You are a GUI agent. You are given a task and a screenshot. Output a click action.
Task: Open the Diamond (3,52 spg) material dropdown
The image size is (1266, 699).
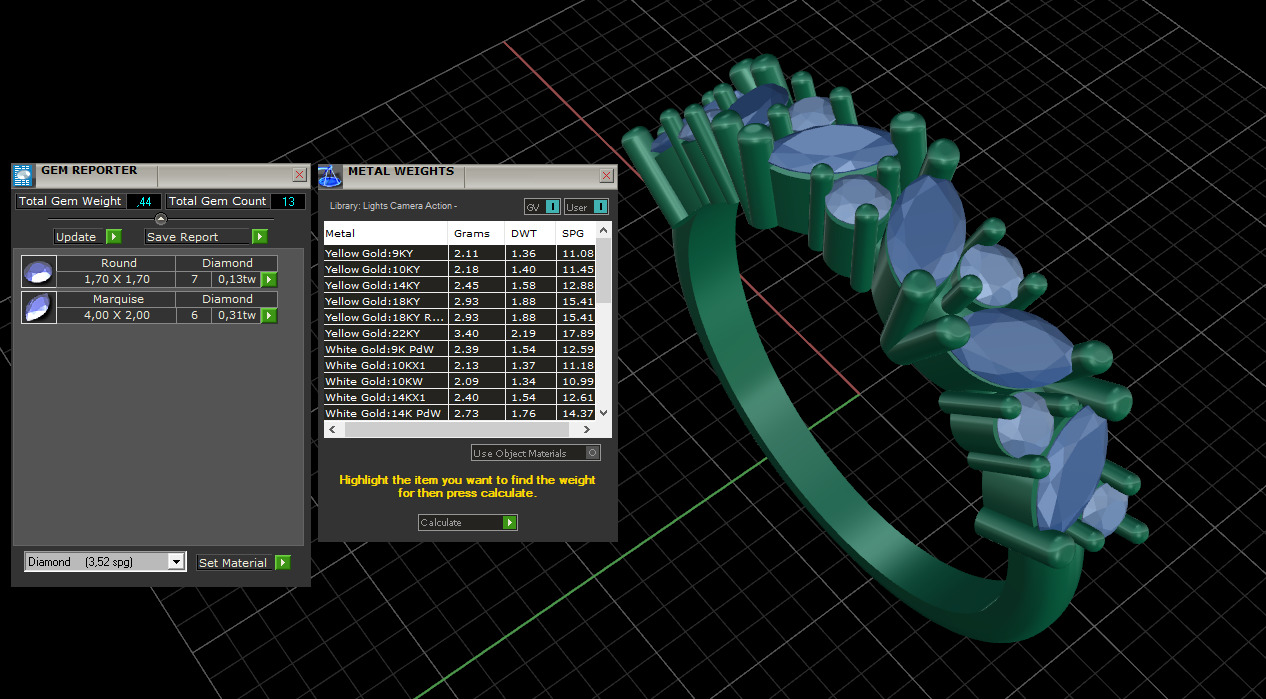(105, 562)
